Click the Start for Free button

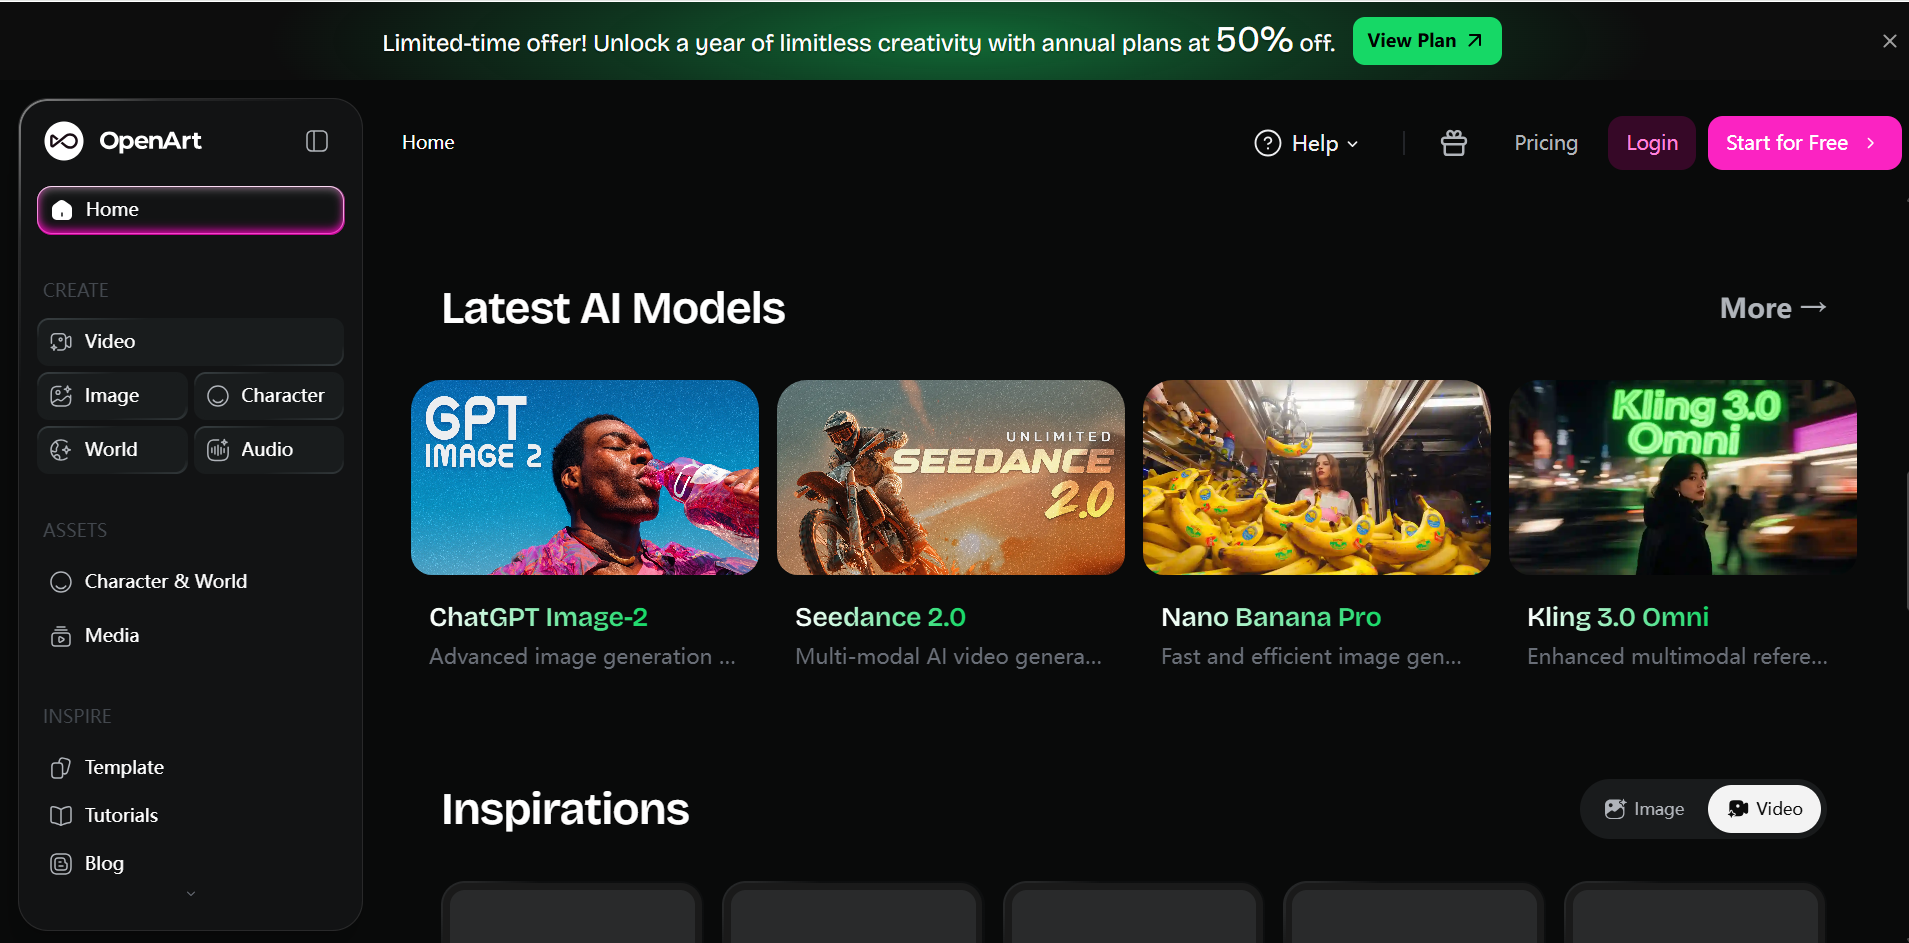pyautogui.click(x=1804, y=143)
